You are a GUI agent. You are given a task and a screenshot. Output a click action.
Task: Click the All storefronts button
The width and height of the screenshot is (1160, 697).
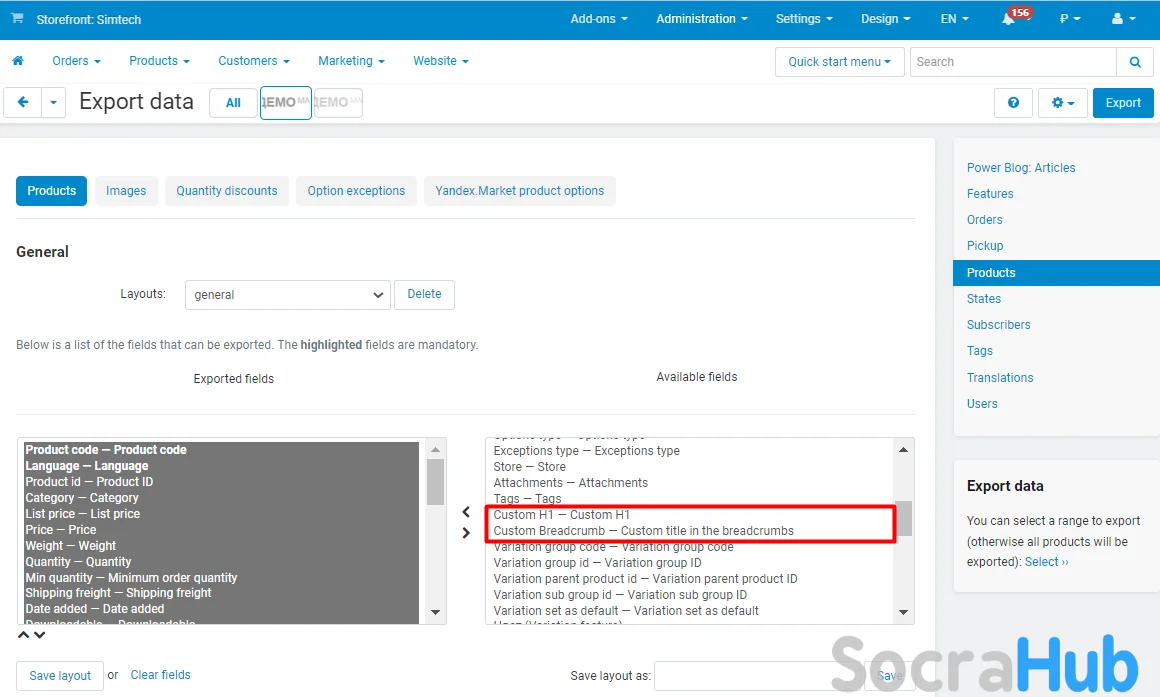(233, 103)
